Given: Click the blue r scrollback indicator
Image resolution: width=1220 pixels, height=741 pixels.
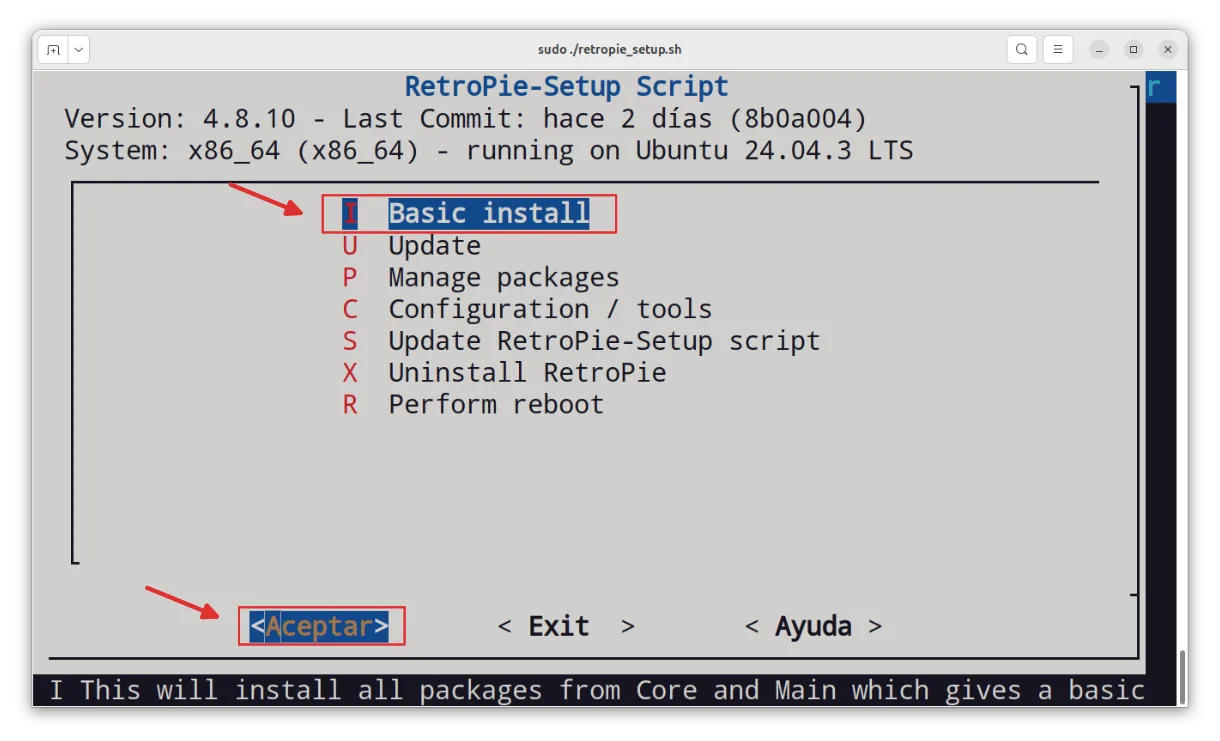Looking at the screenshot, I should click(1159, 88).
